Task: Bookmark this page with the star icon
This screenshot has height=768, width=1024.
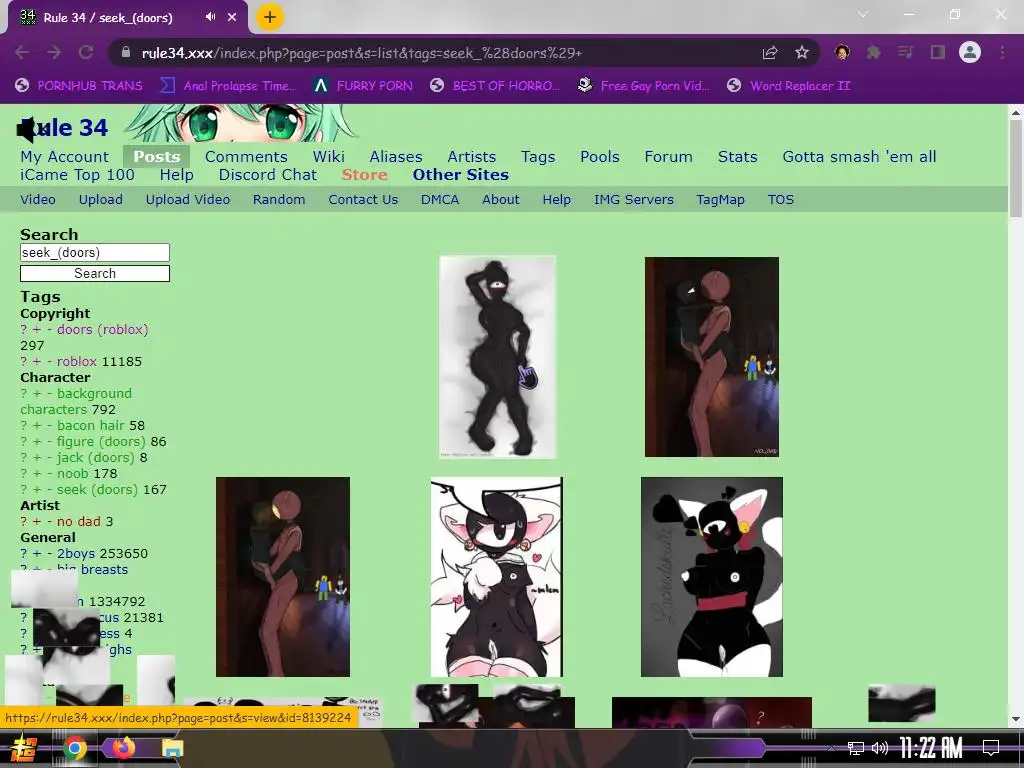Action: click(802, 52)
